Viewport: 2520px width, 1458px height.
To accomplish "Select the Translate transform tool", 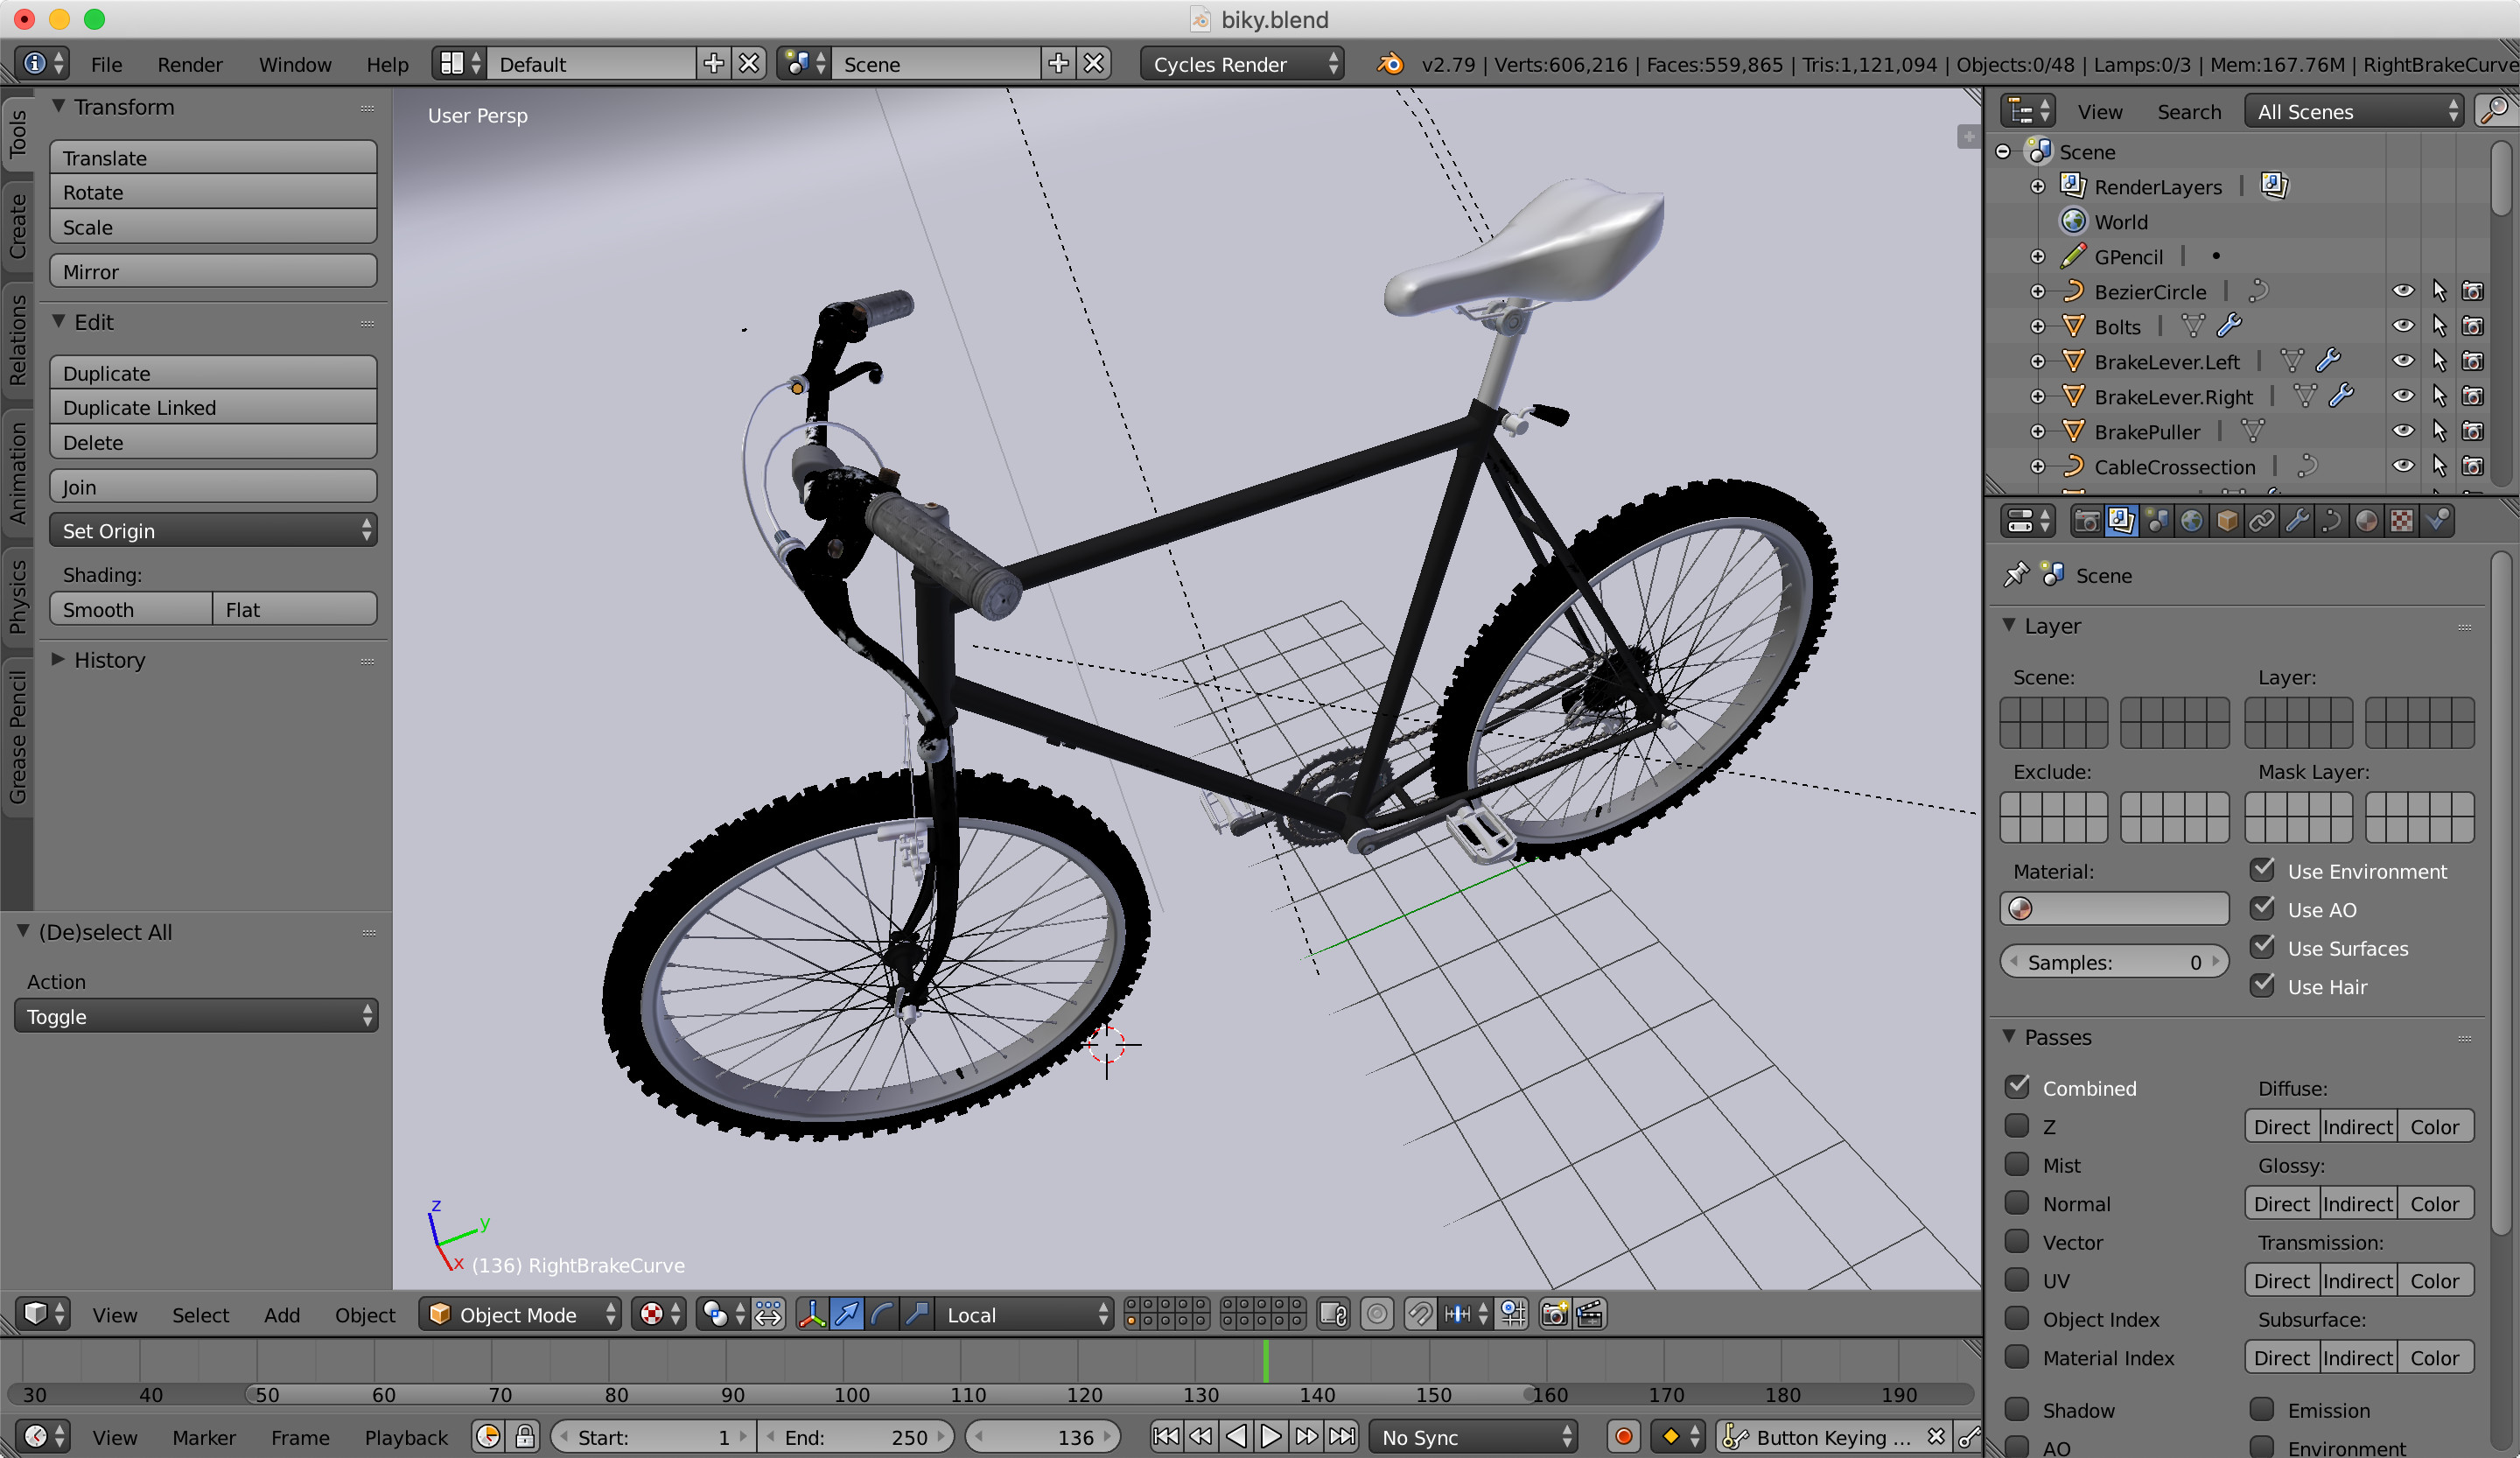I will pos(212,158).
